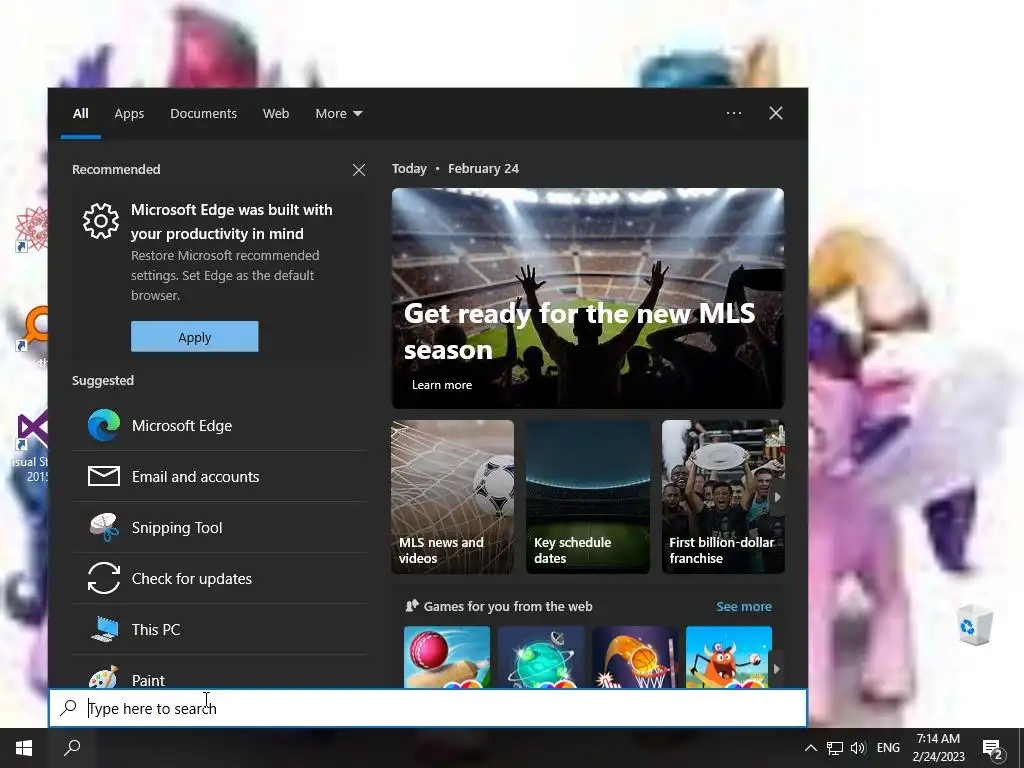Open This PC from suggestions
The height and width of the screenshot is (768, 1024).
click(x=220, y=630)
